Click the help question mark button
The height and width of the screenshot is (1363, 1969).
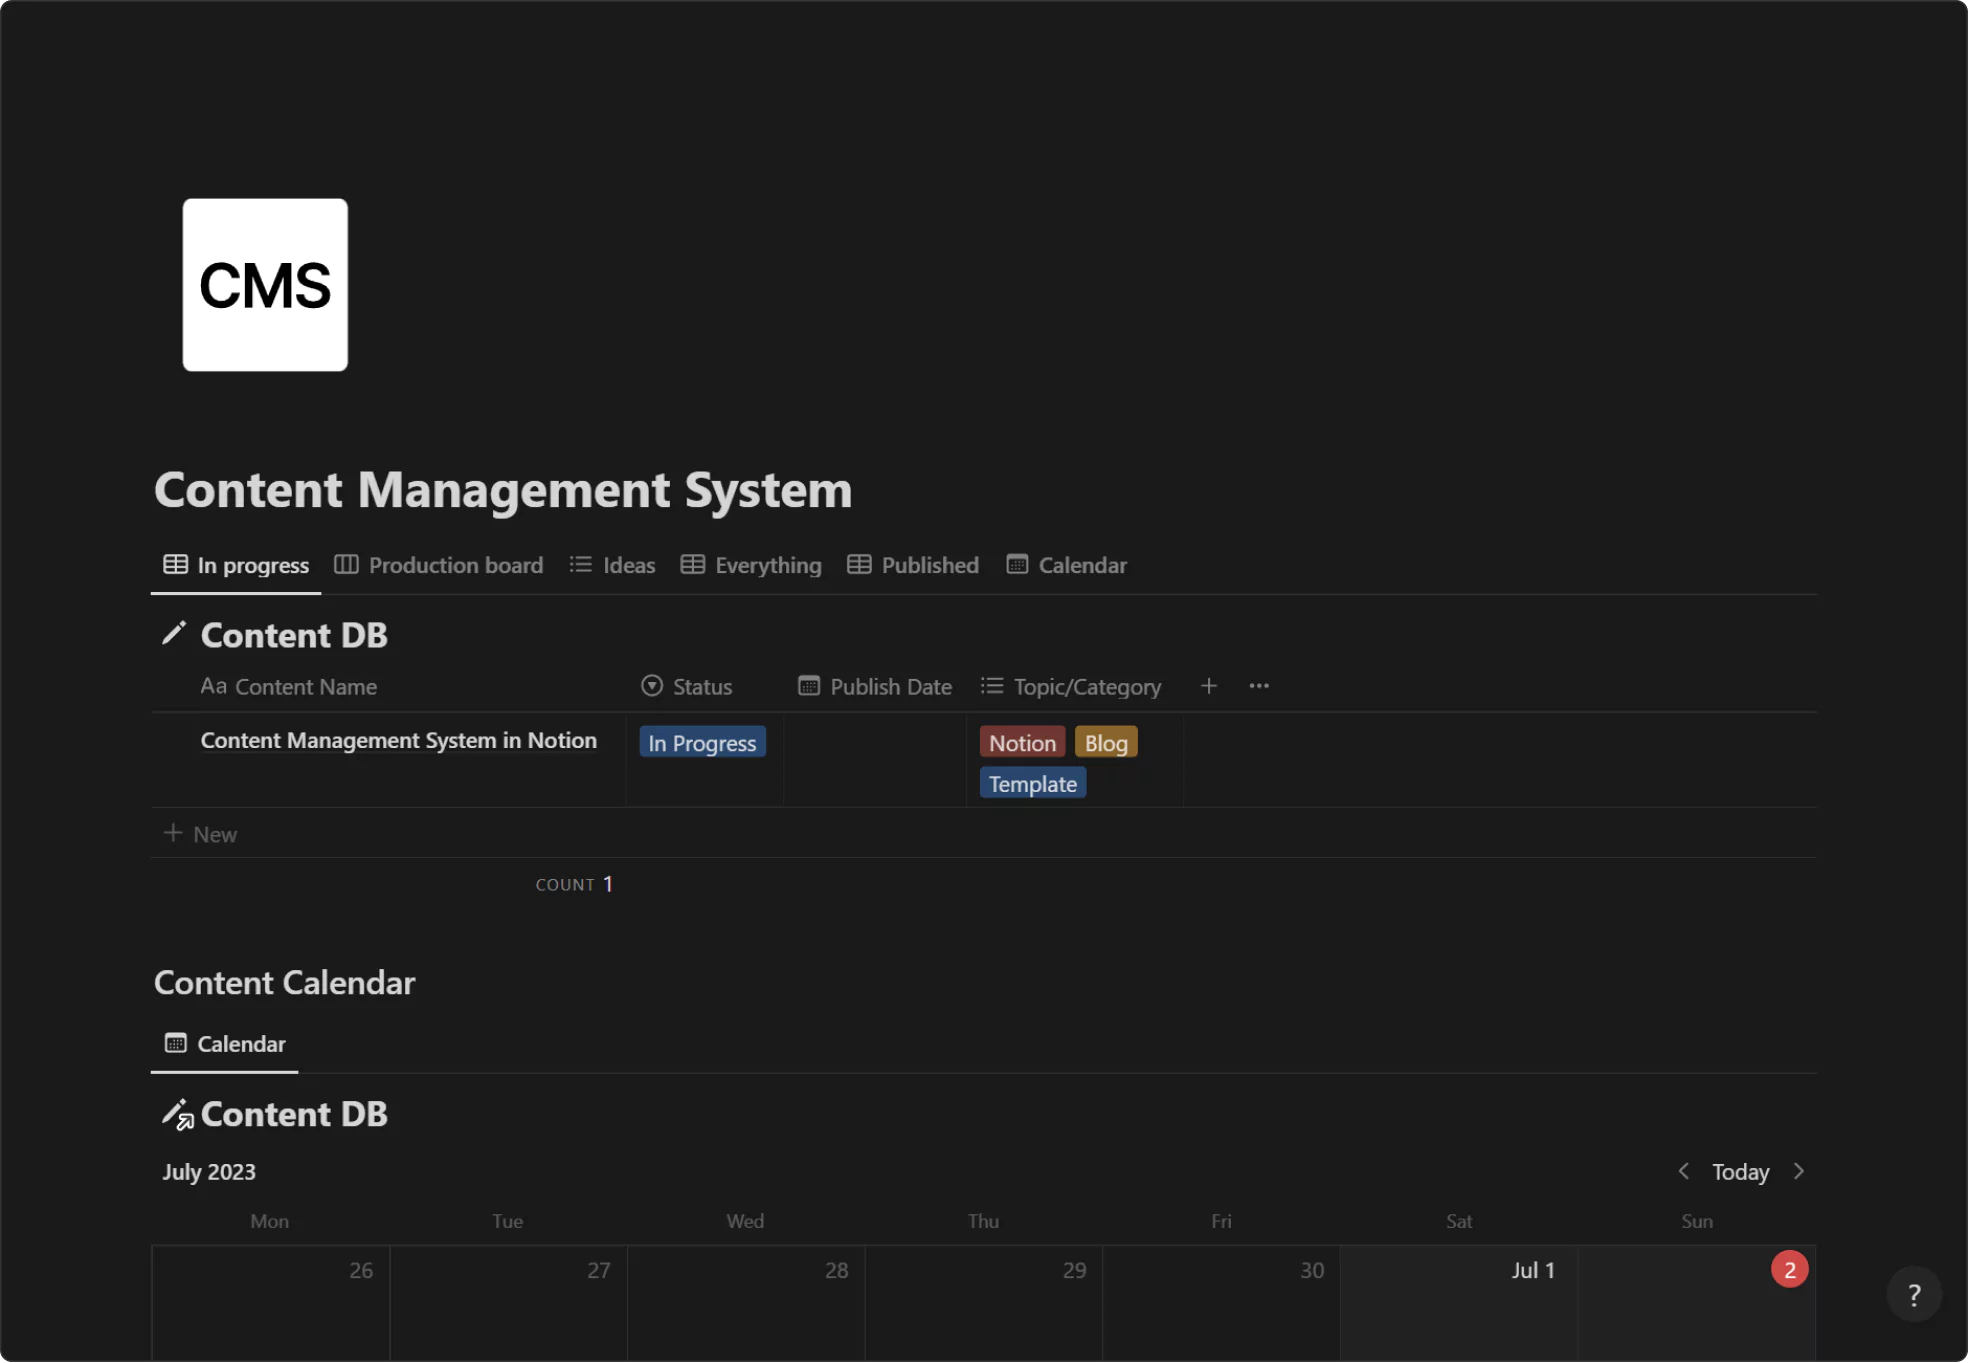point(1913,1295)
